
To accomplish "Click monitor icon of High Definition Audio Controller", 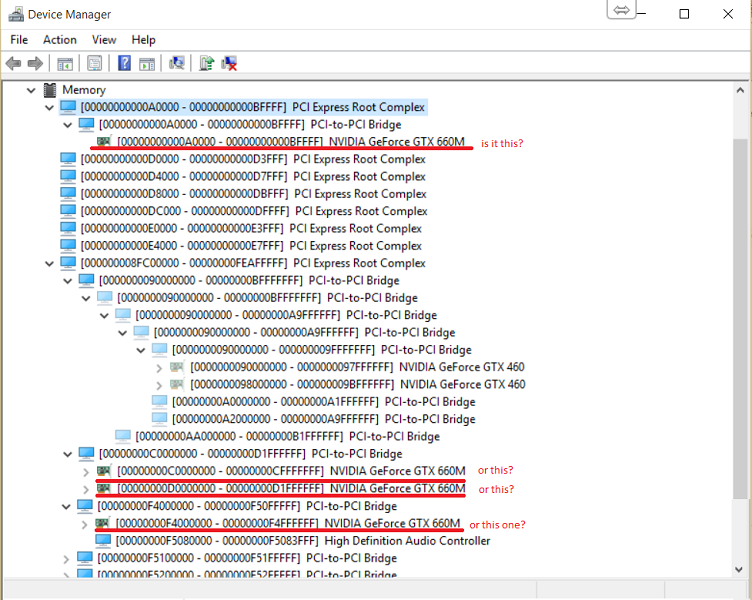I will point(103,541).
